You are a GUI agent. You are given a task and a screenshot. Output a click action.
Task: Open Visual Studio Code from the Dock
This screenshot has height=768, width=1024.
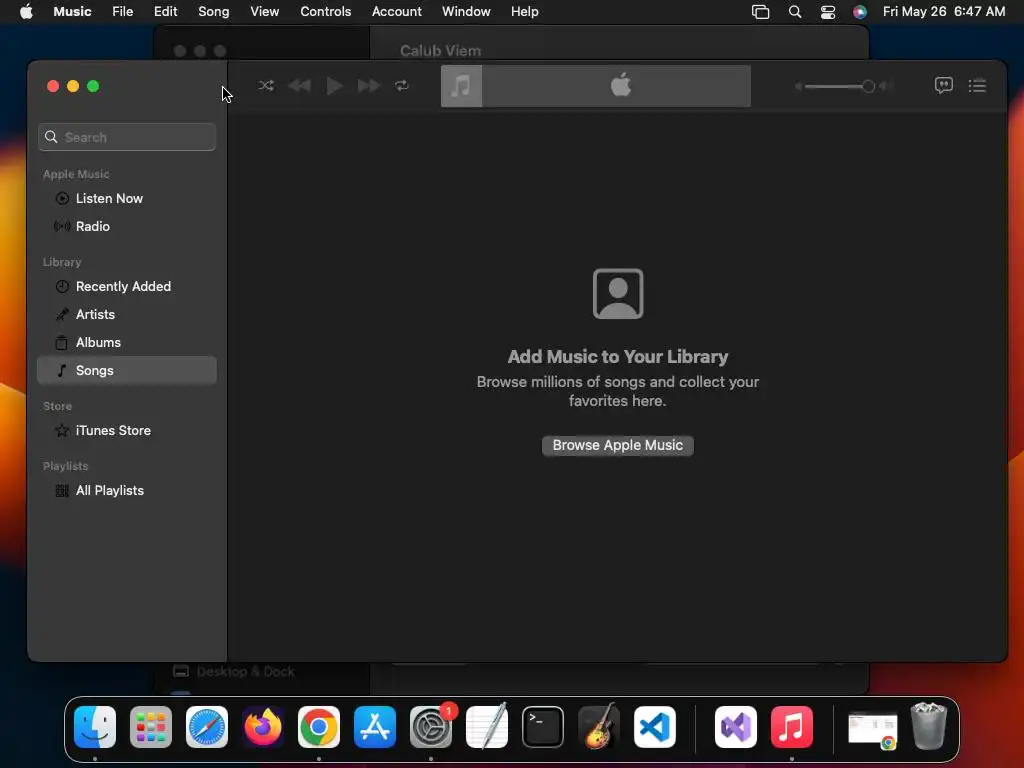click(655, 727)
